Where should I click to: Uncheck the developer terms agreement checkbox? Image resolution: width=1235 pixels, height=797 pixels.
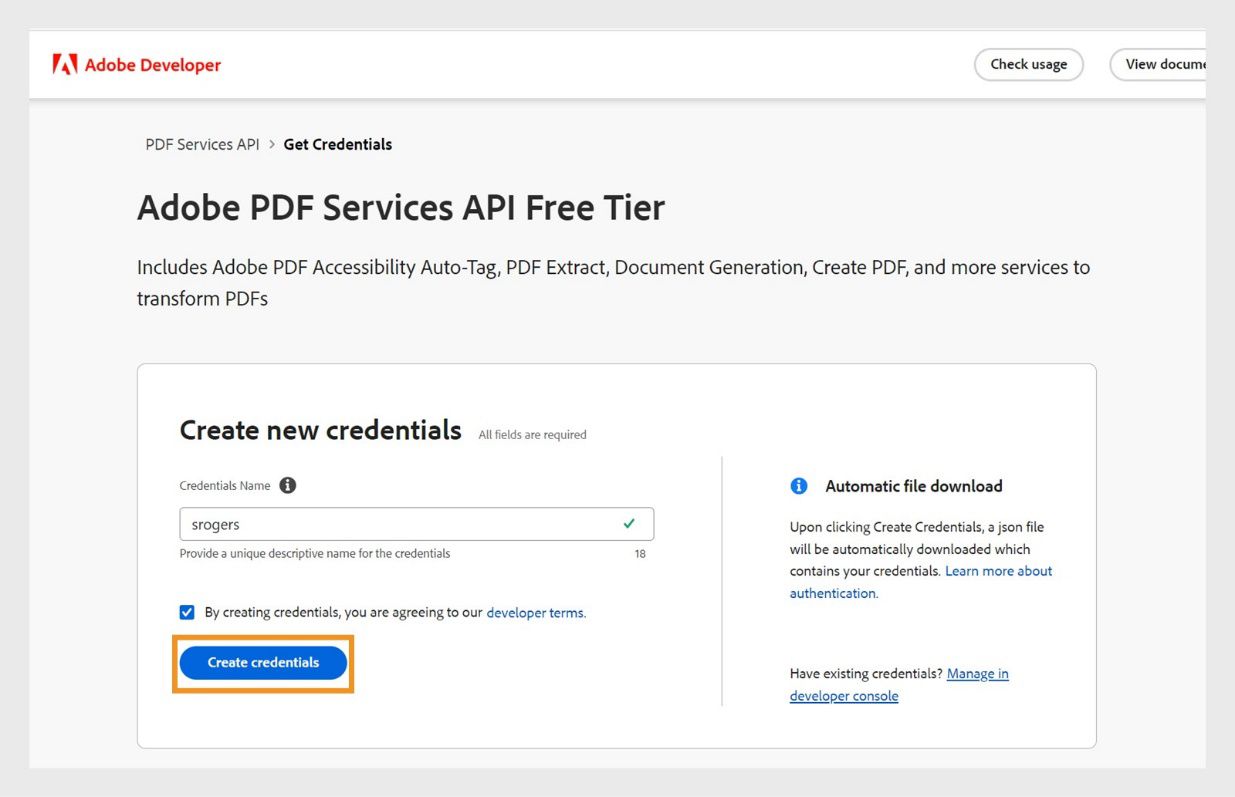[186, 611]
